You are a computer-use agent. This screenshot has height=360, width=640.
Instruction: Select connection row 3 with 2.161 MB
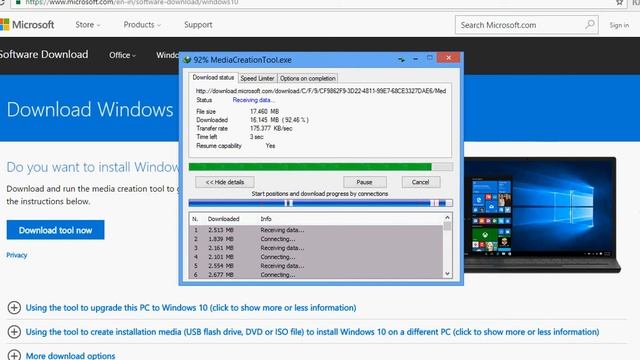[316, 248]
